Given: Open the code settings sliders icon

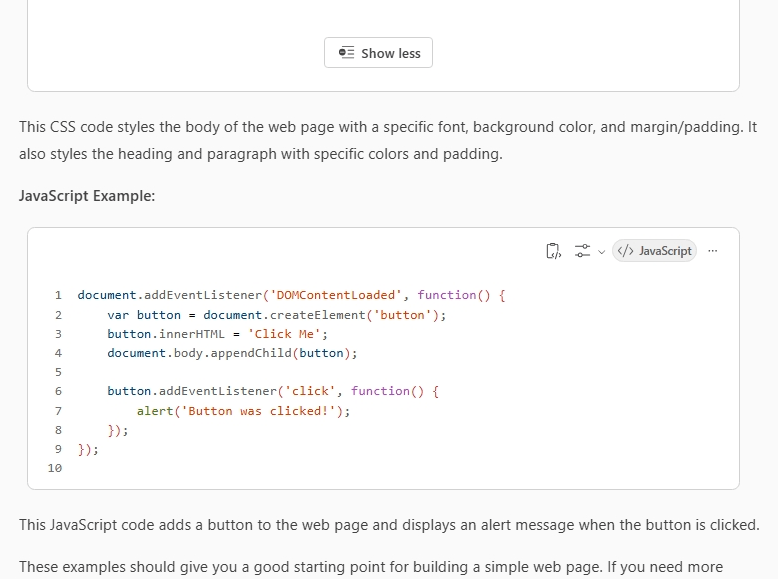Looking at the screenshot, I should click(583, 251).
